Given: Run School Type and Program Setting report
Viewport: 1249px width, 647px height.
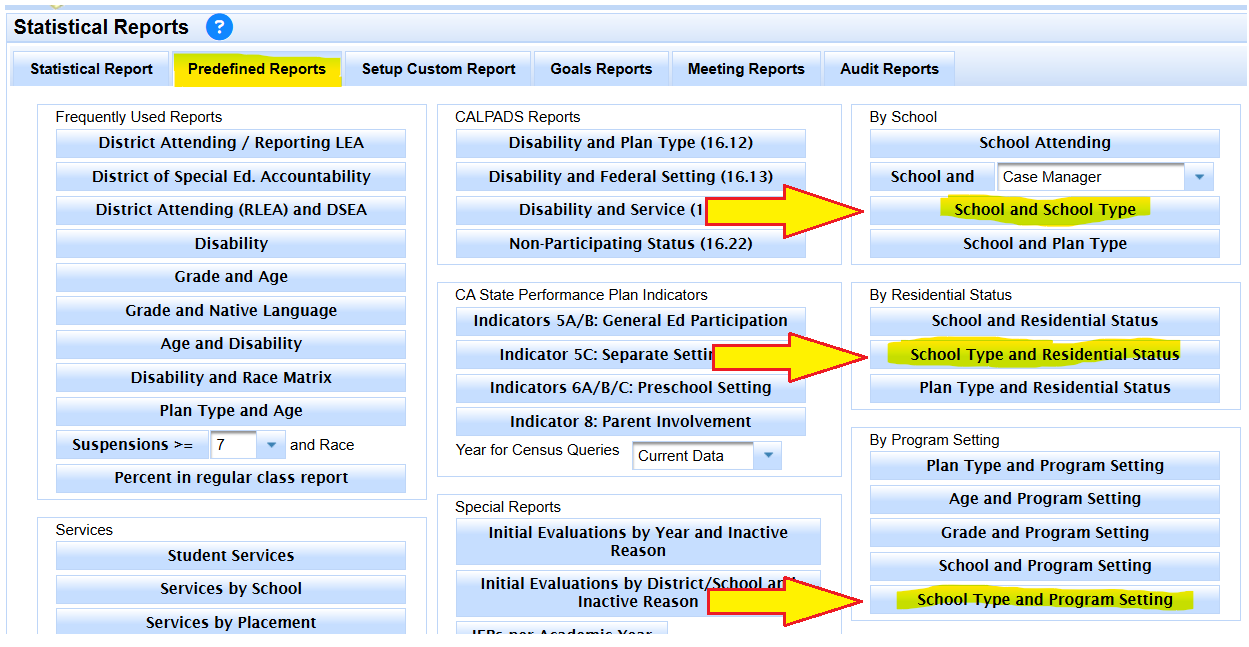Looking at the screenshot, I should coord(1044,600).
